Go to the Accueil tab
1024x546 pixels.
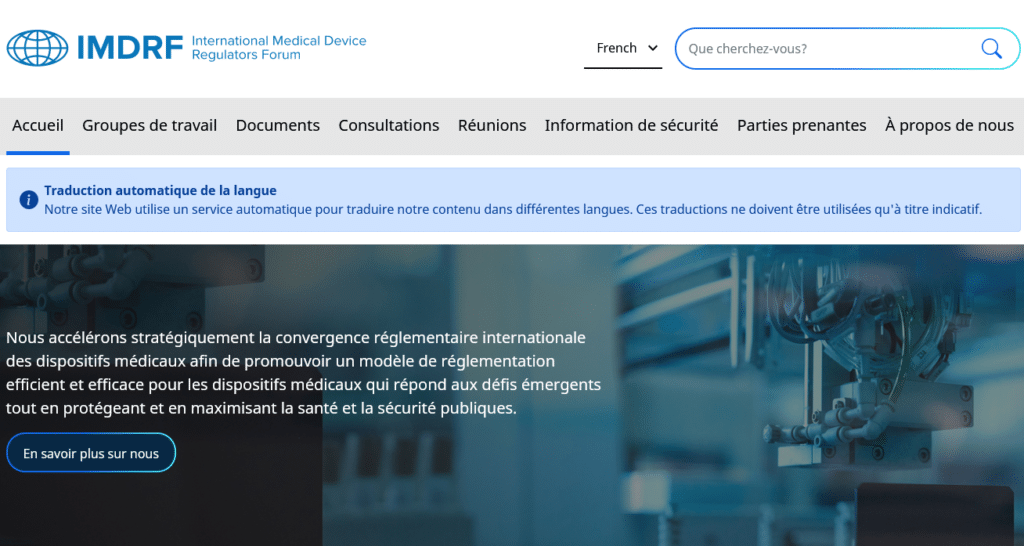click(x=38, y=125)
